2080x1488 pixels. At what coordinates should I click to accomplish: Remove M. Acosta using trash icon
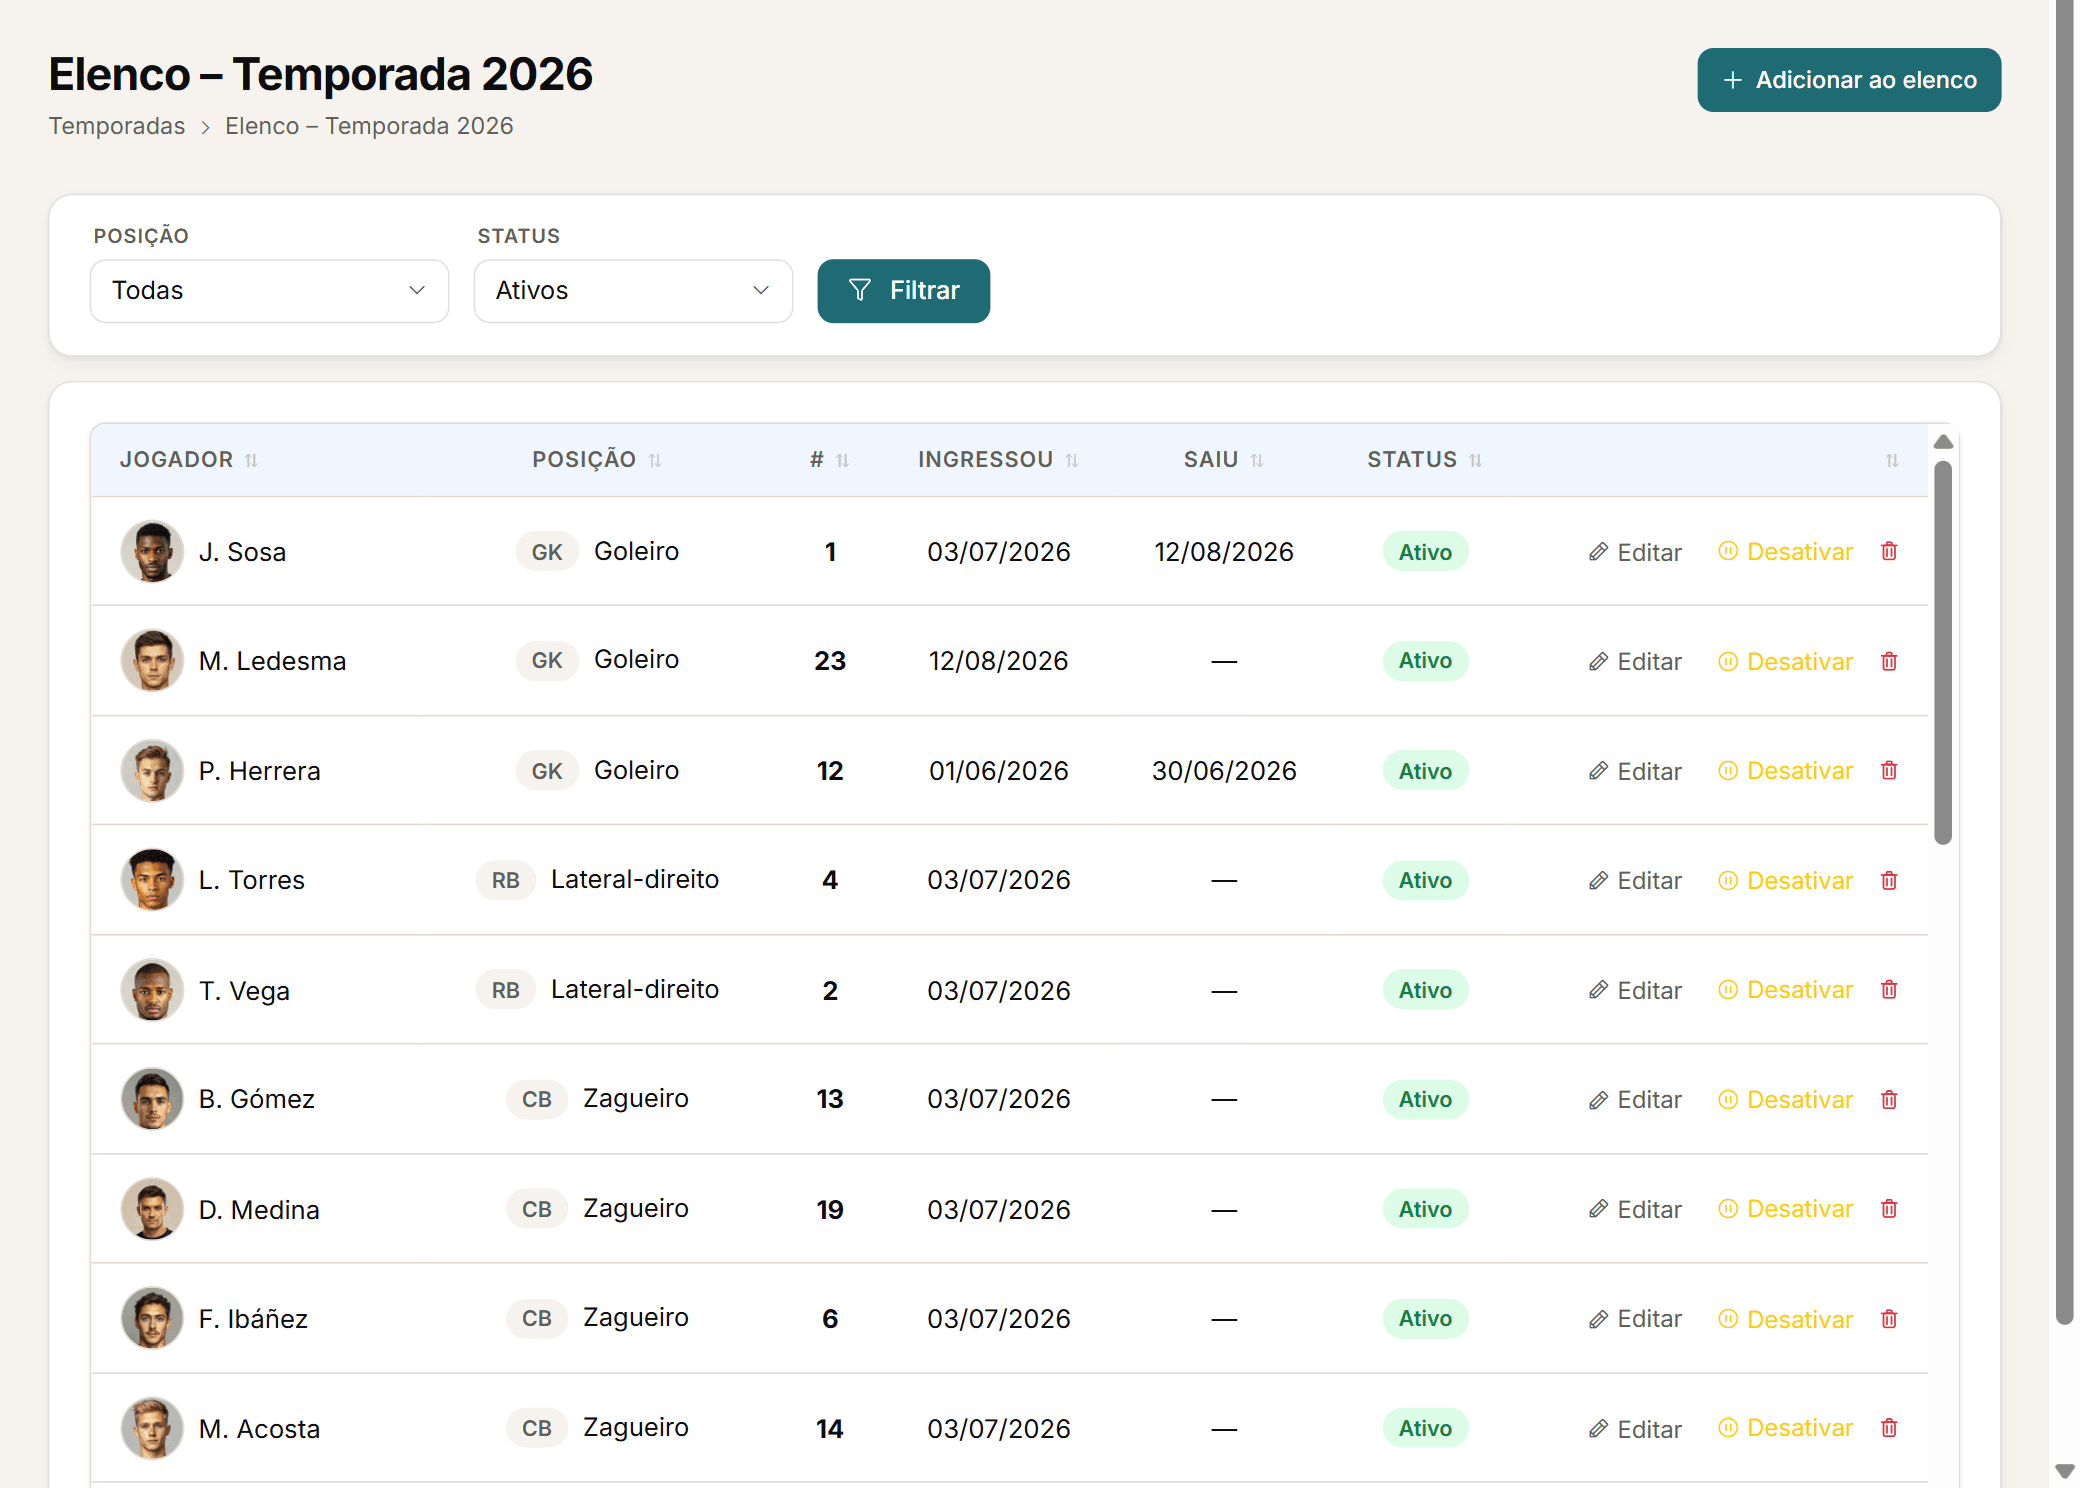pos(1889,1427)
